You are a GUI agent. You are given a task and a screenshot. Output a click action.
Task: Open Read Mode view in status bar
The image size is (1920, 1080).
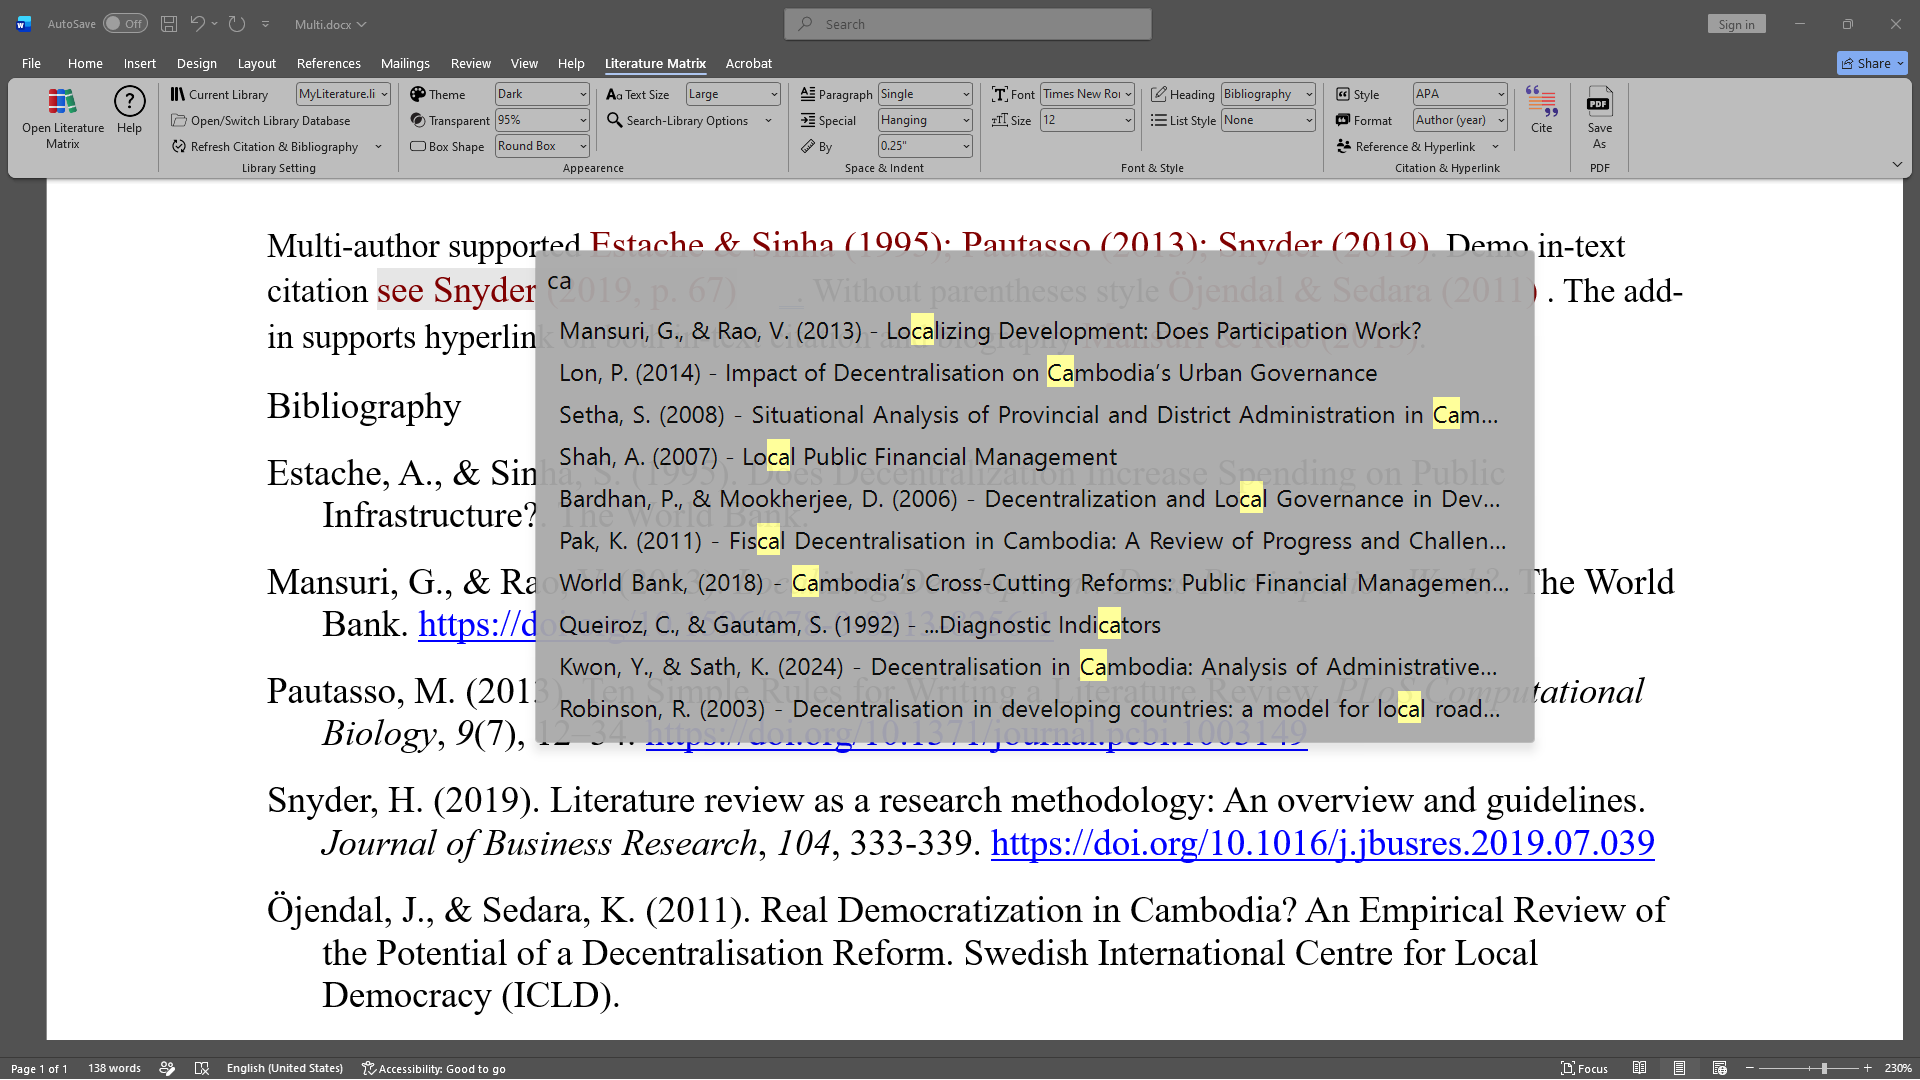[1639, 1068]
